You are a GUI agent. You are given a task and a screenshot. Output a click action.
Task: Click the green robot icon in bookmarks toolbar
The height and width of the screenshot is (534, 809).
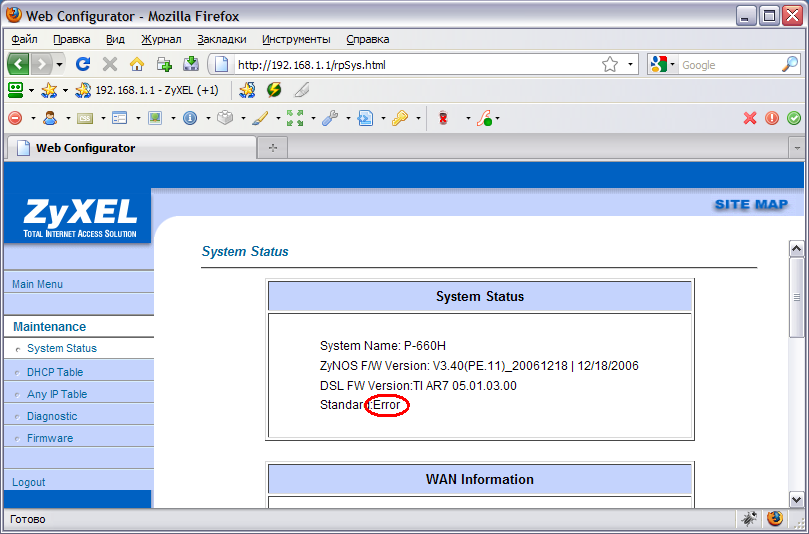tap(16, 90)
